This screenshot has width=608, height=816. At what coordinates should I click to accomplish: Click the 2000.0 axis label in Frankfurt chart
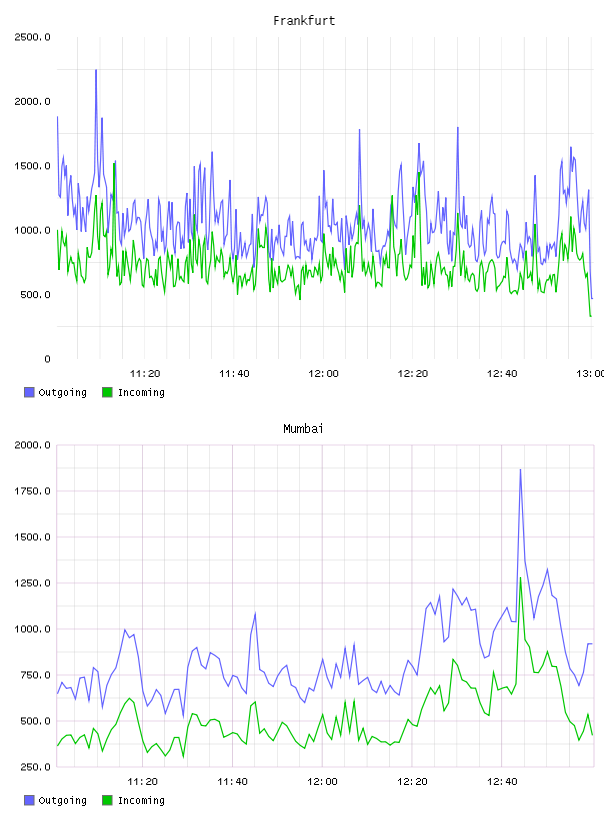tap(32, 101)
